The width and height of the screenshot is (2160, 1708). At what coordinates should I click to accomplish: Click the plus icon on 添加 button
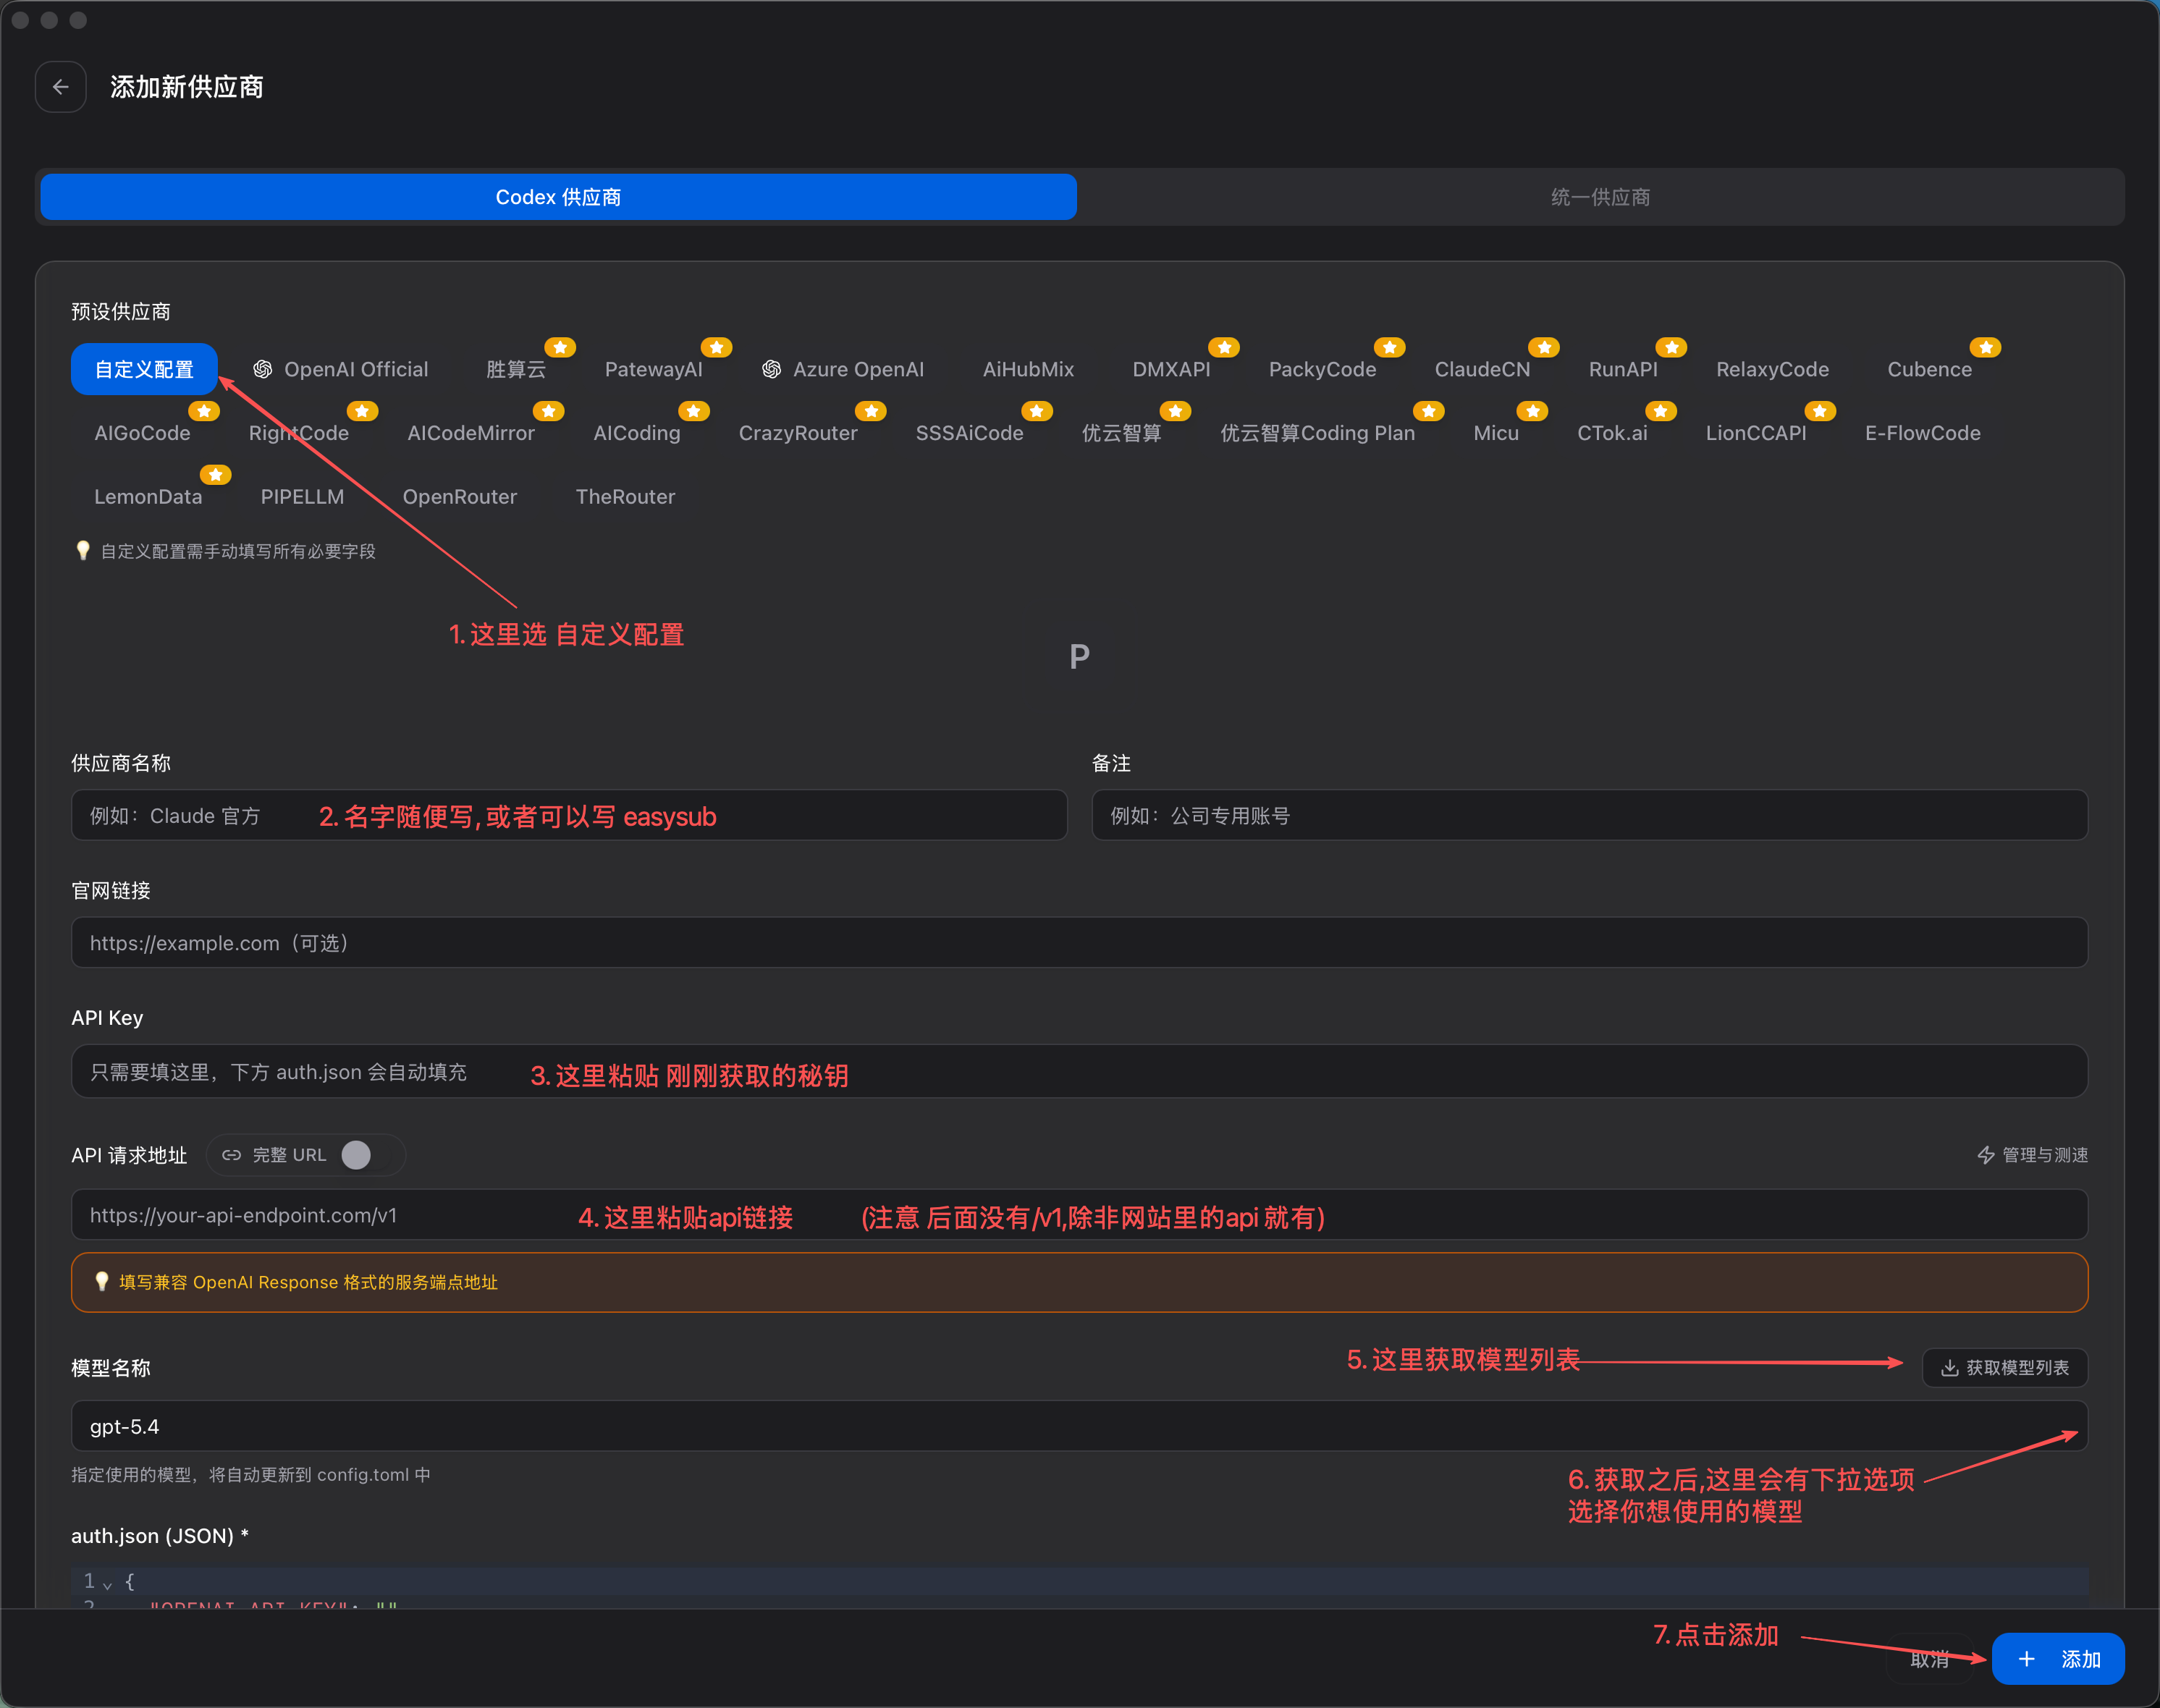pyautogui.click(x=2026, y=1659)
